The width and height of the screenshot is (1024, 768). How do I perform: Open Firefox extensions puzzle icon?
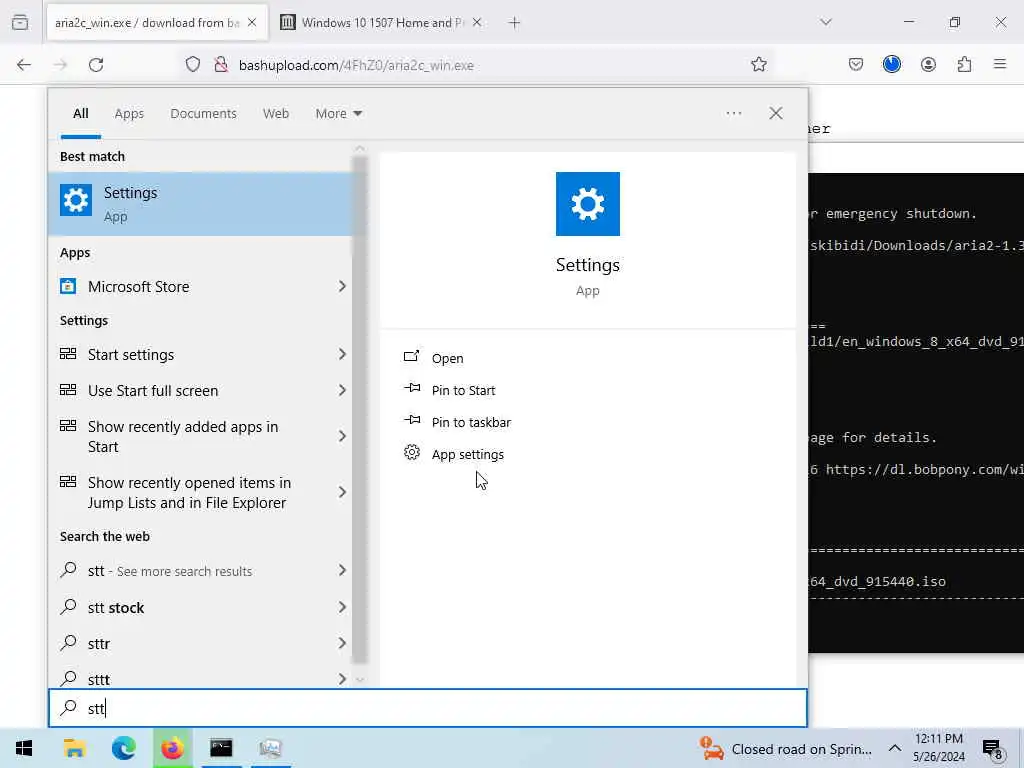(965, 65)
